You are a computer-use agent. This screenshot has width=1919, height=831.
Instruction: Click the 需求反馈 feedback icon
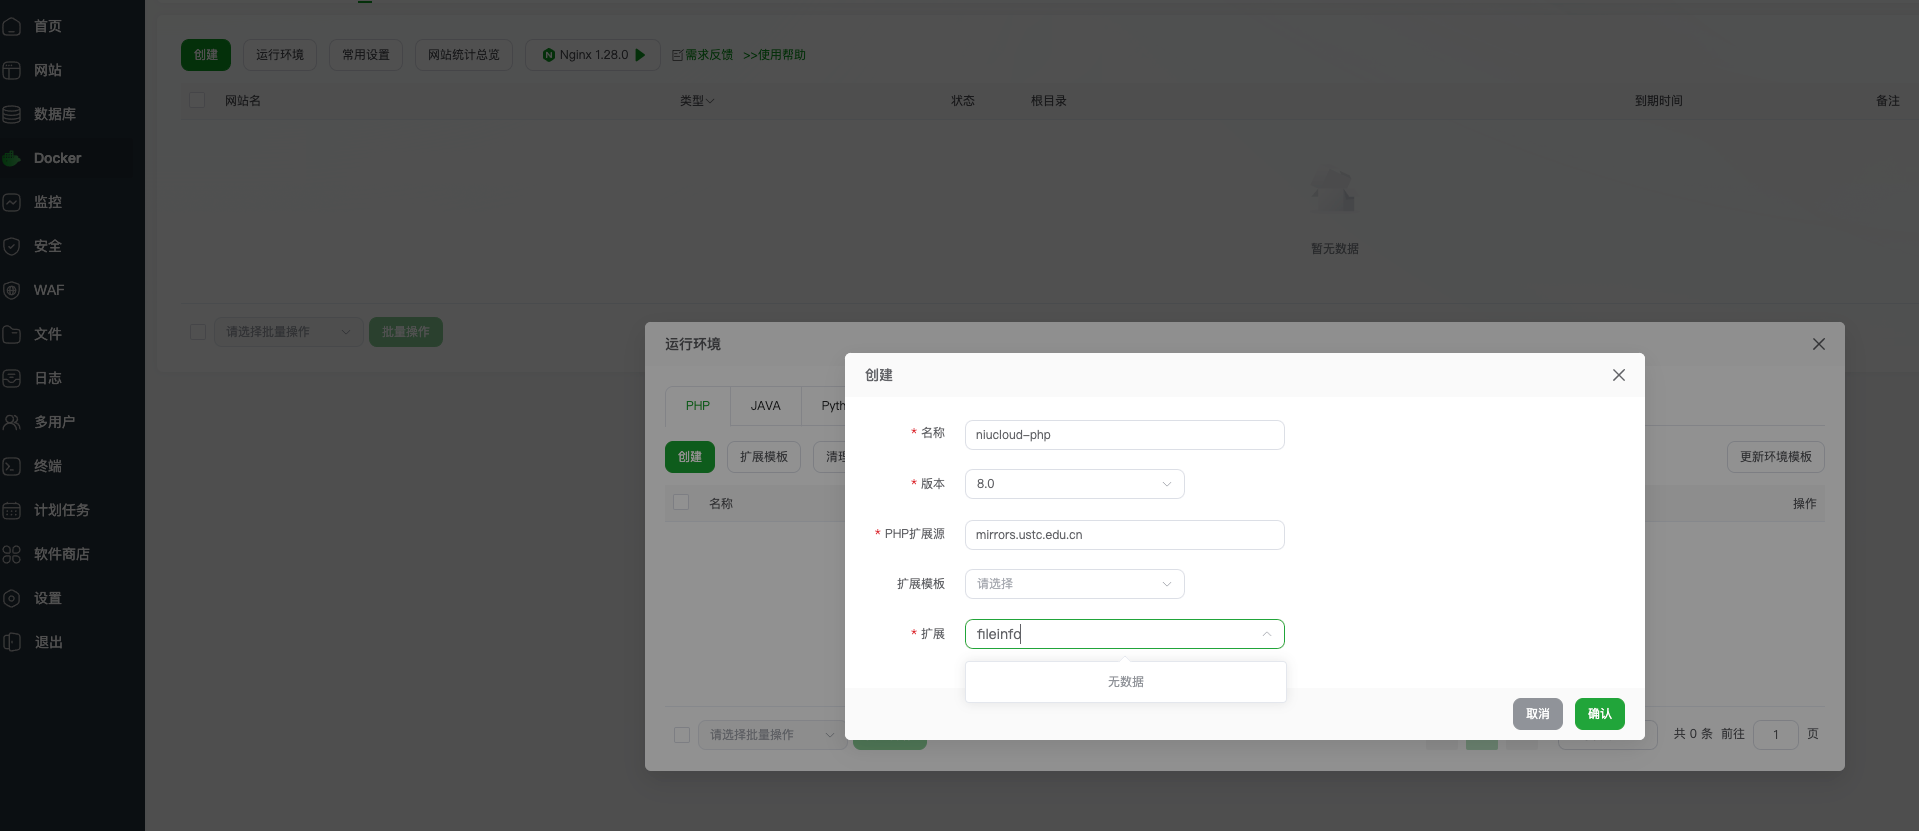677,55
